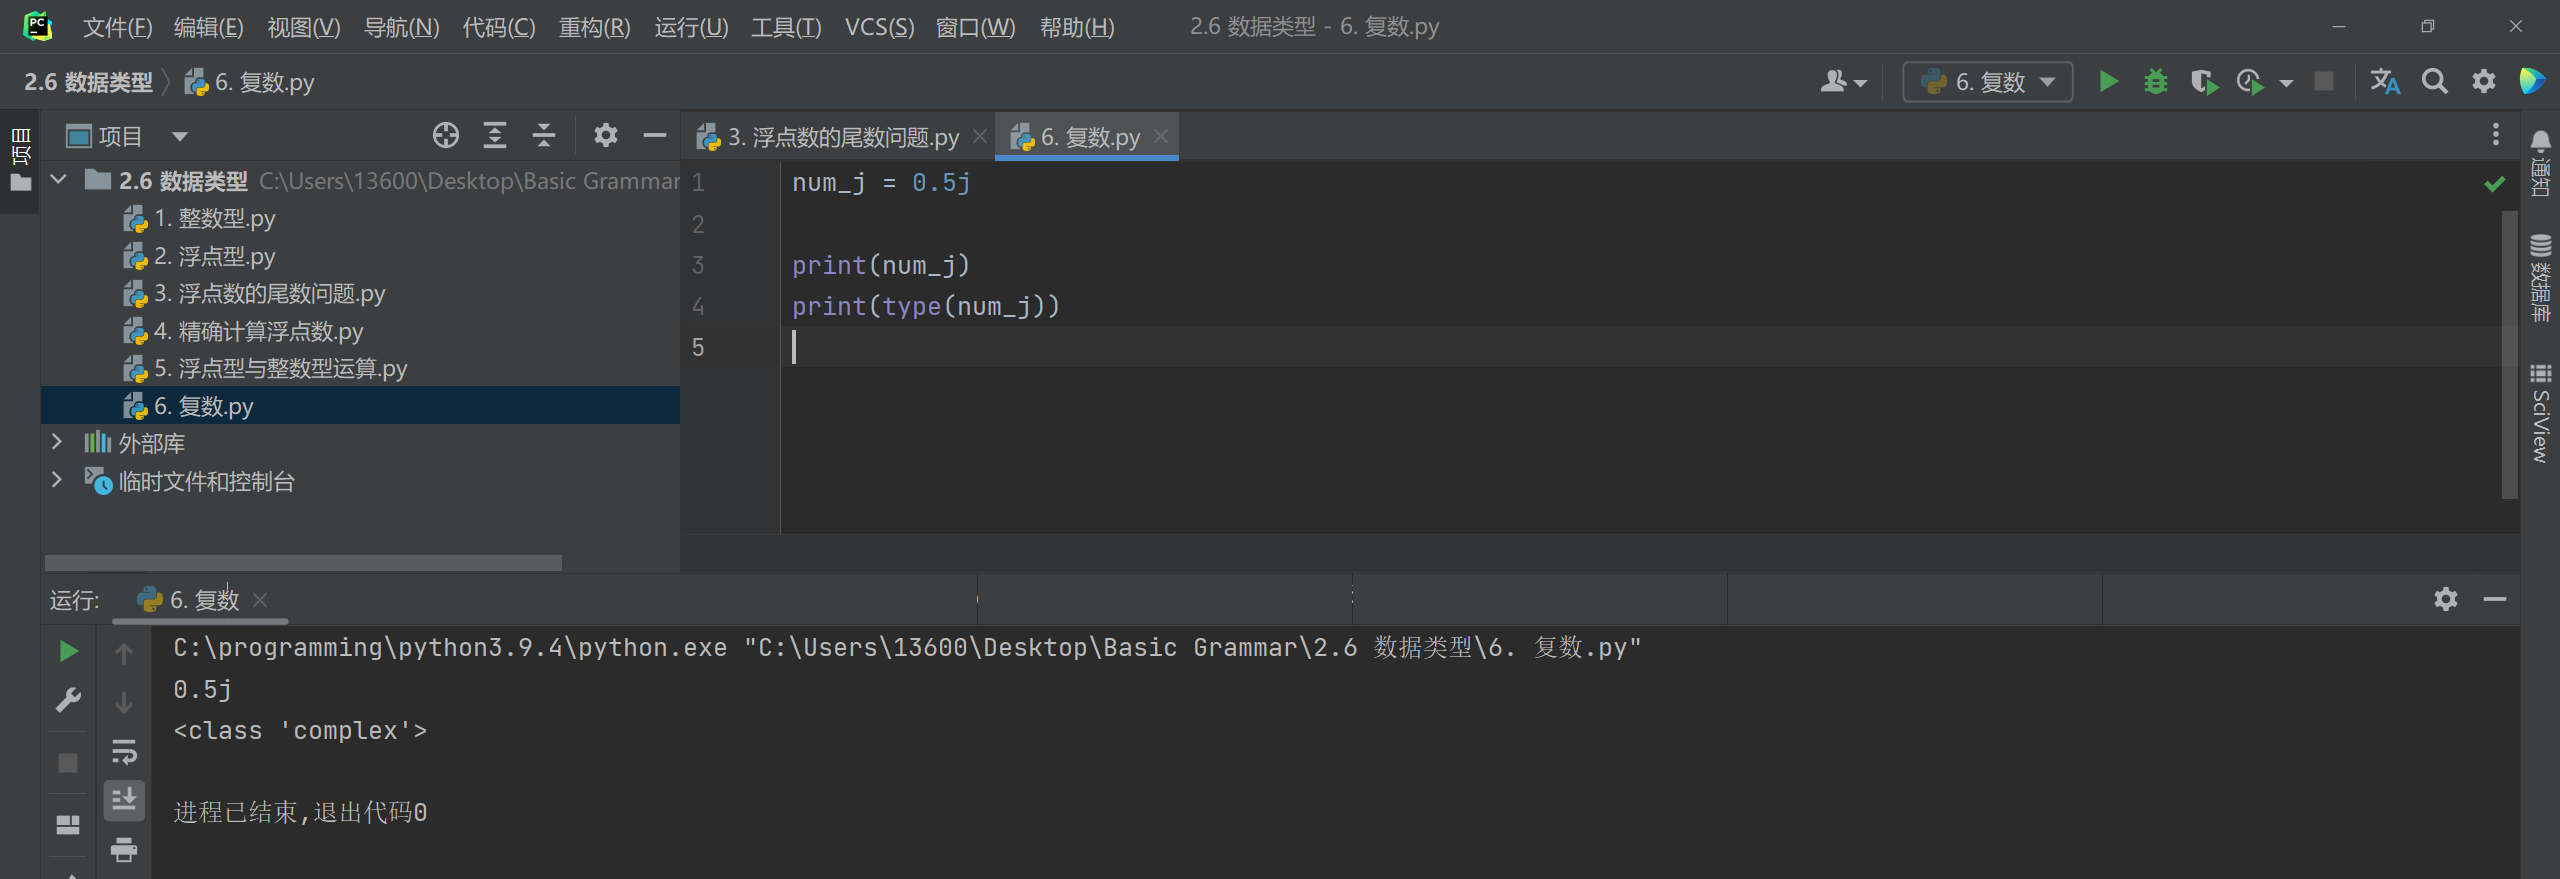
Task: Open project panel options gear
Action: (605, 135)
